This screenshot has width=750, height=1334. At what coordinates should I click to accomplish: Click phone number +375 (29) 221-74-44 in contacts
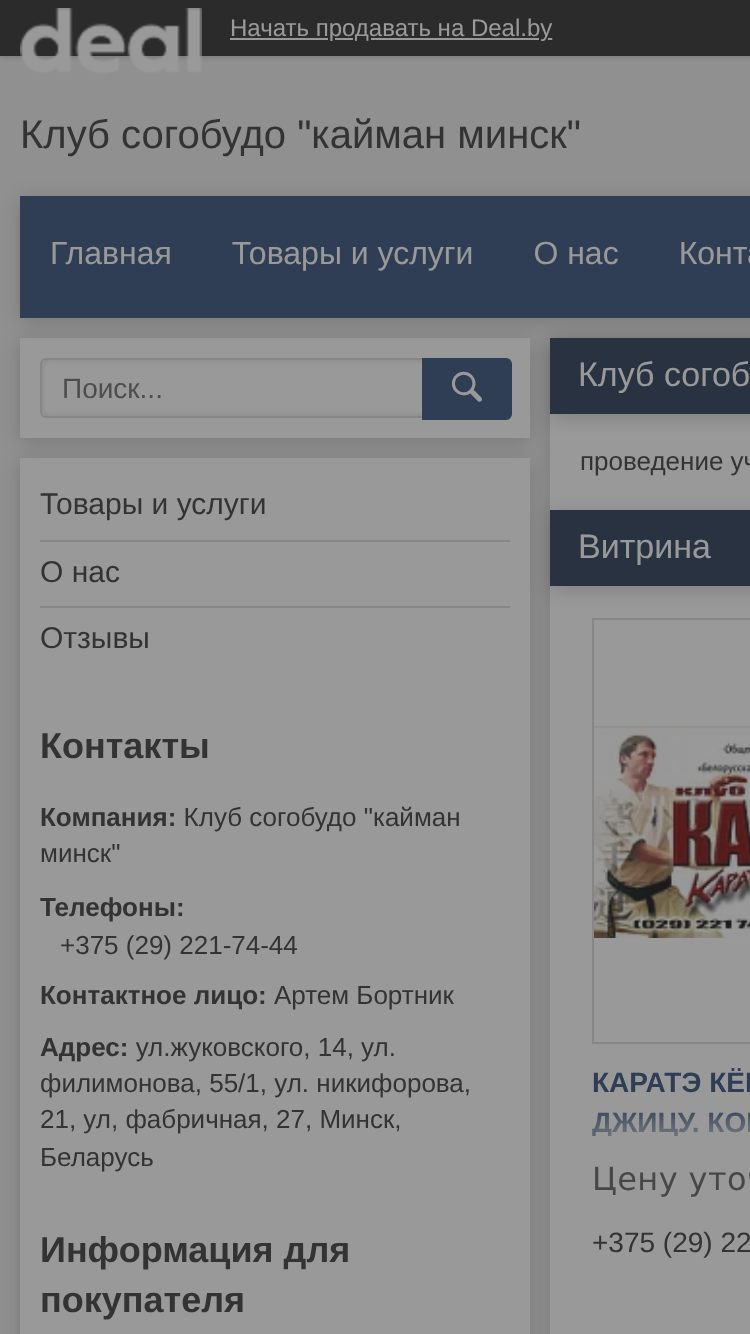click(x=179, y=945)
